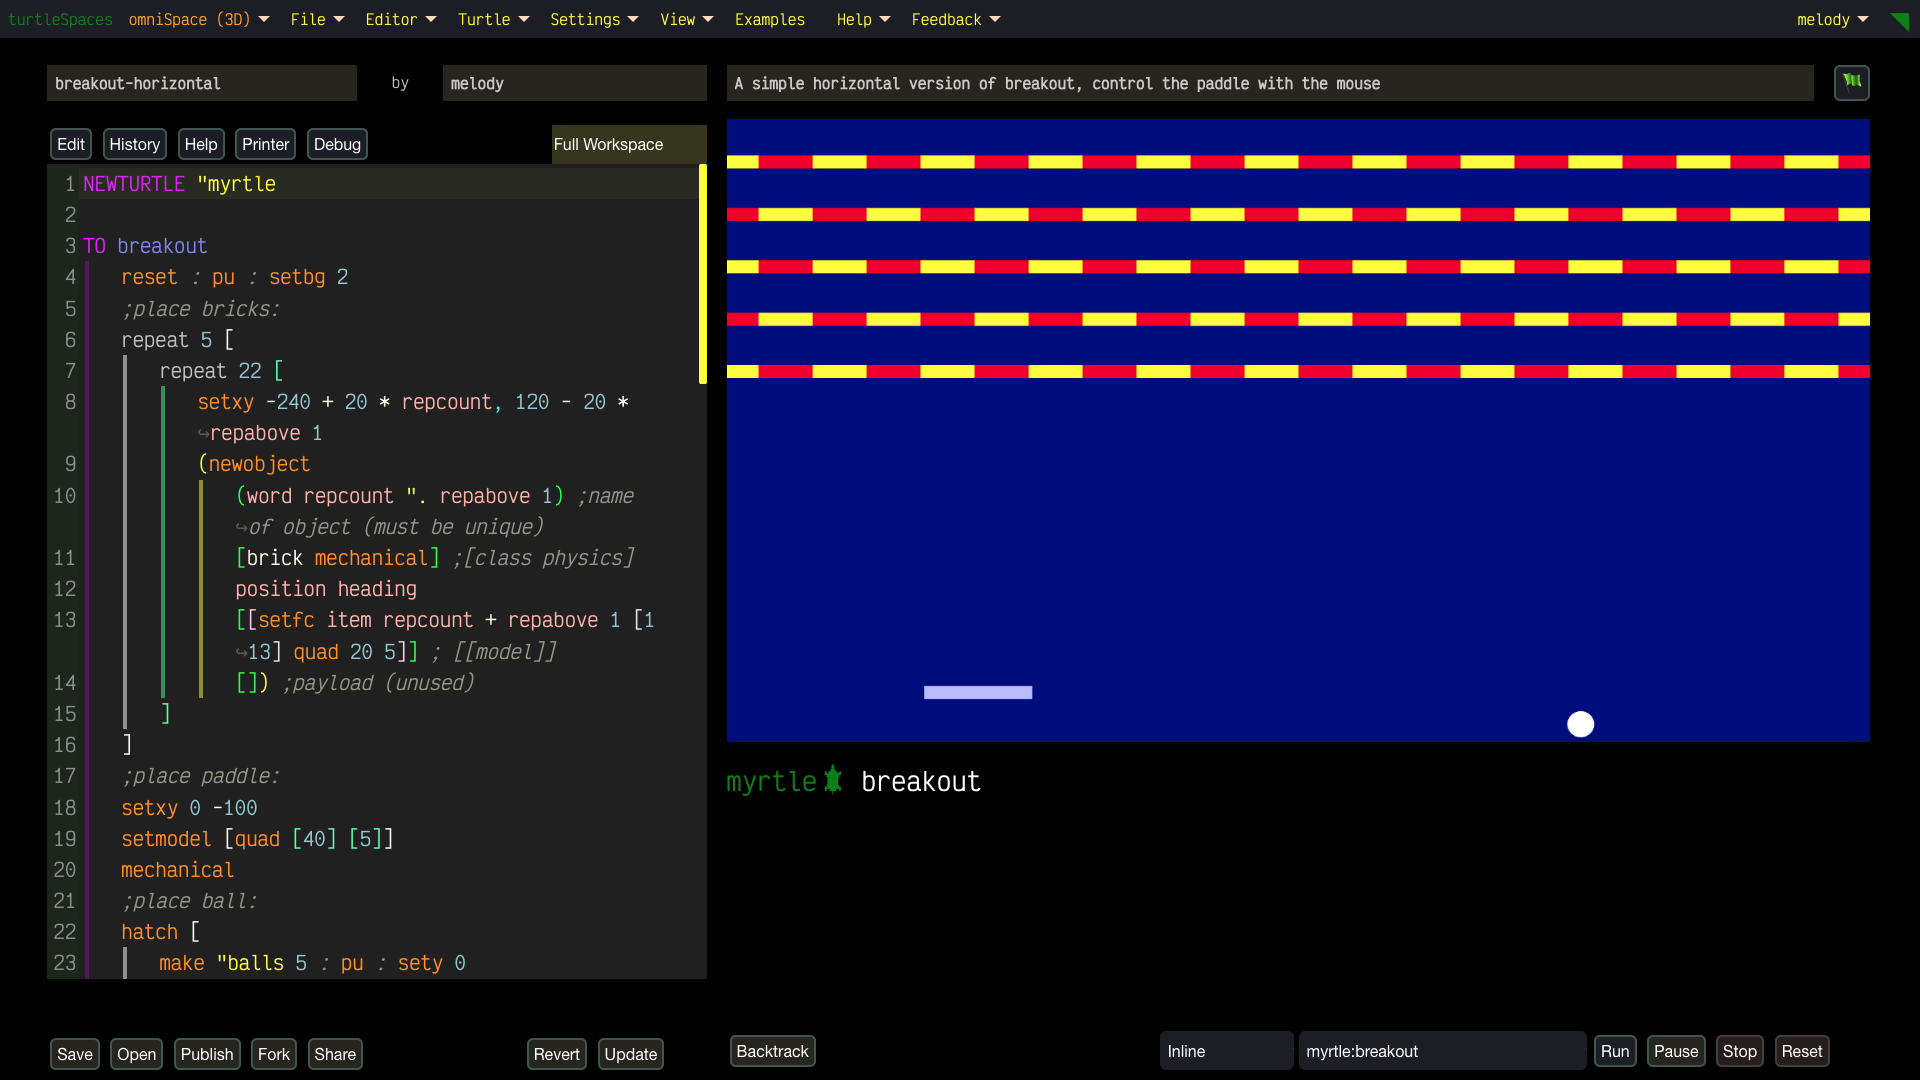Screen dimensions: 1920x1080
Task: Open the Turtle menu
Action: click(x=492, y=19)
